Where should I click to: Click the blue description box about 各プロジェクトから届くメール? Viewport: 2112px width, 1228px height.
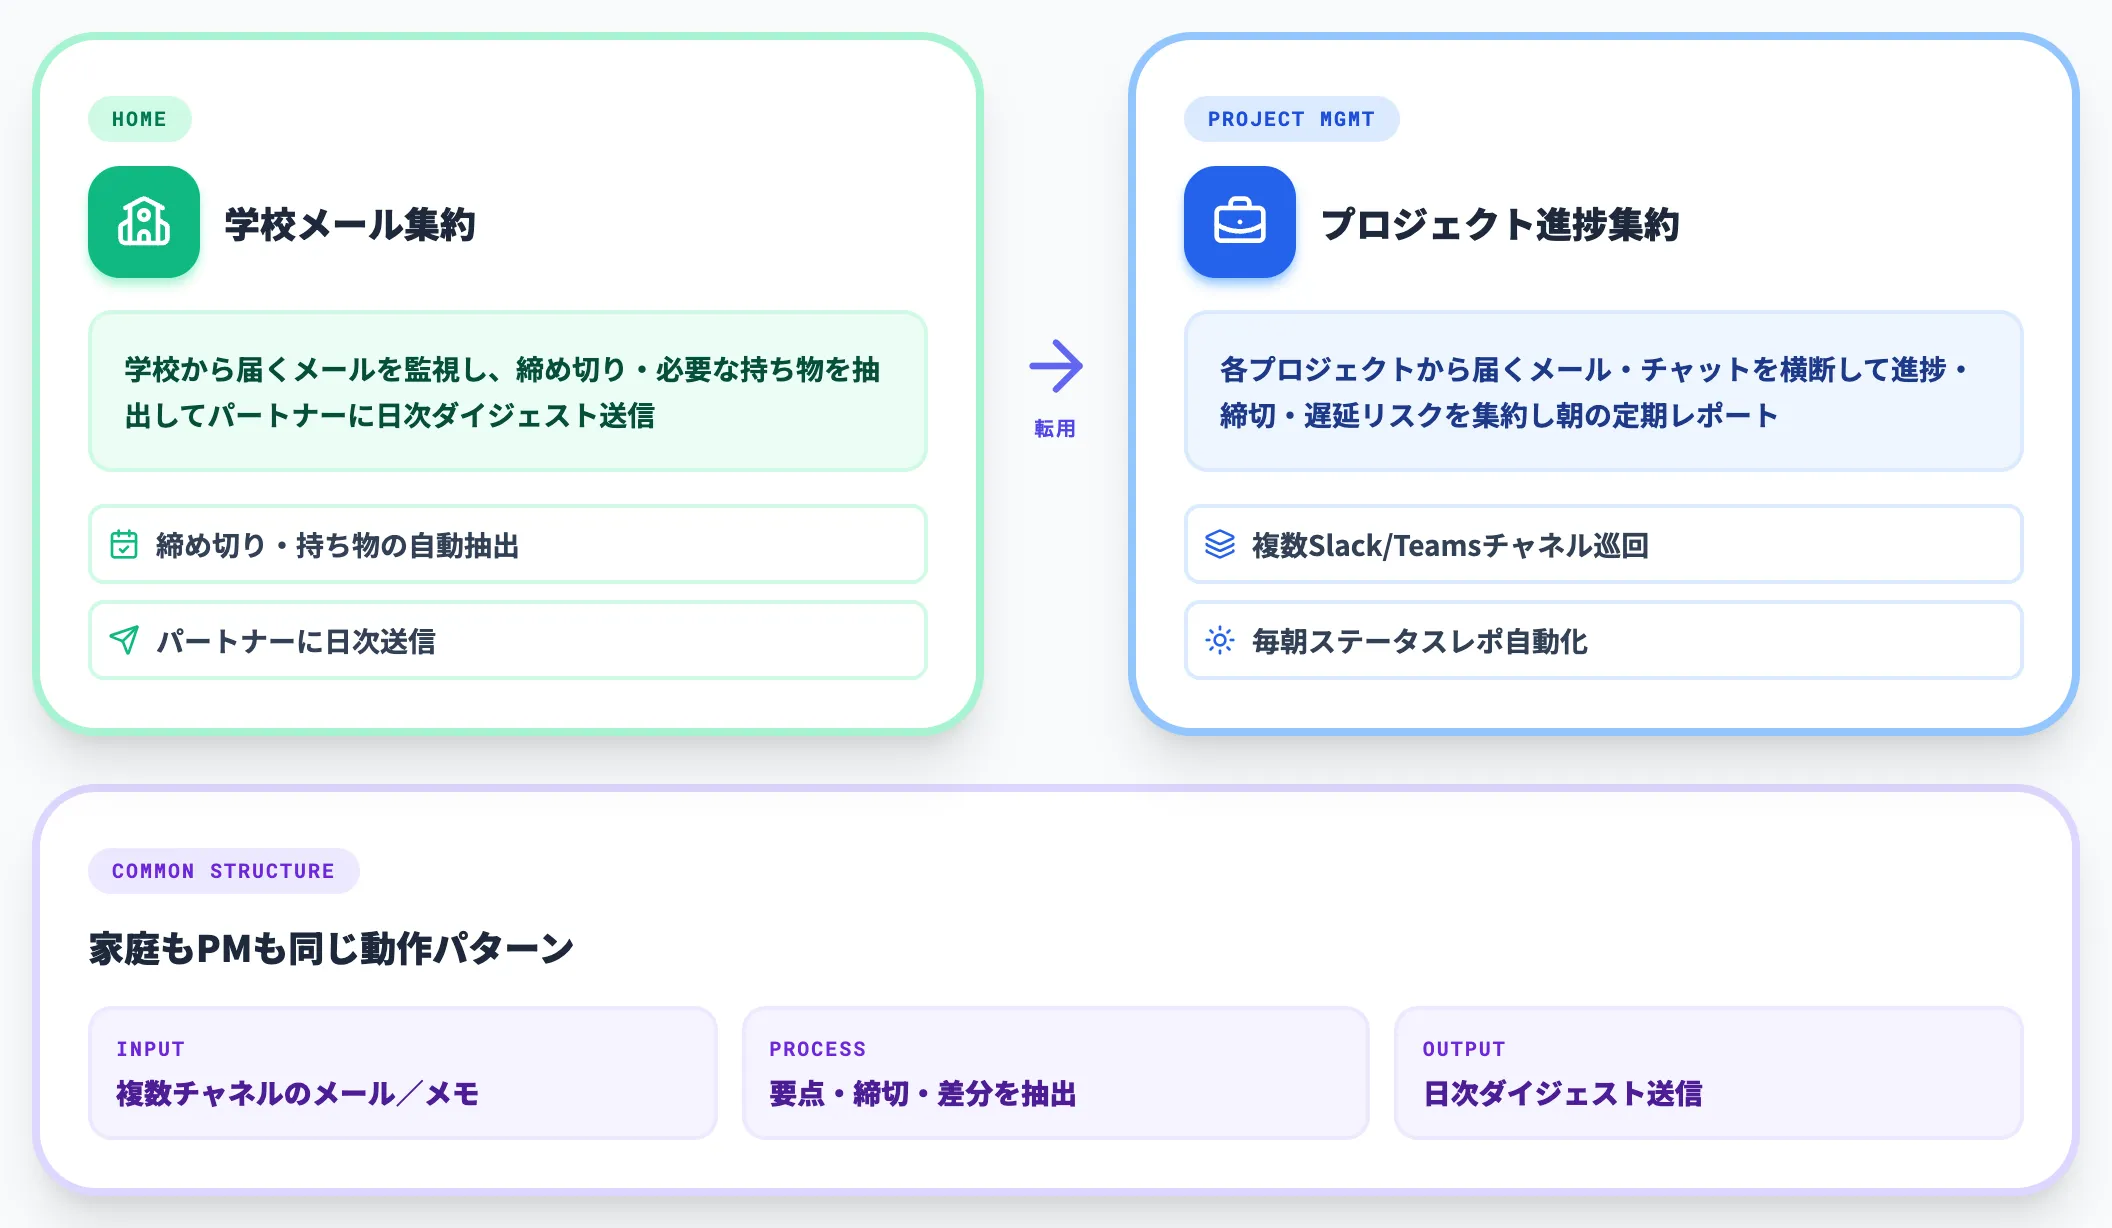1603,391
